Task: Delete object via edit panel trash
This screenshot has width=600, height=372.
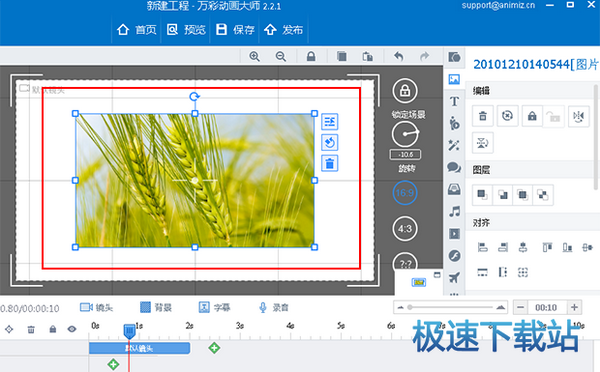Action: click(x=483, y=116)
